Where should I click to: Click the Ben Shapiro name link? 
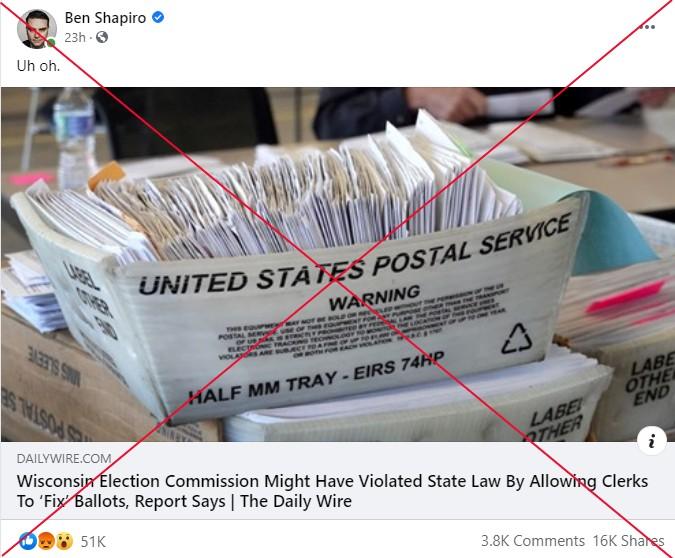[x=105, y=18]
